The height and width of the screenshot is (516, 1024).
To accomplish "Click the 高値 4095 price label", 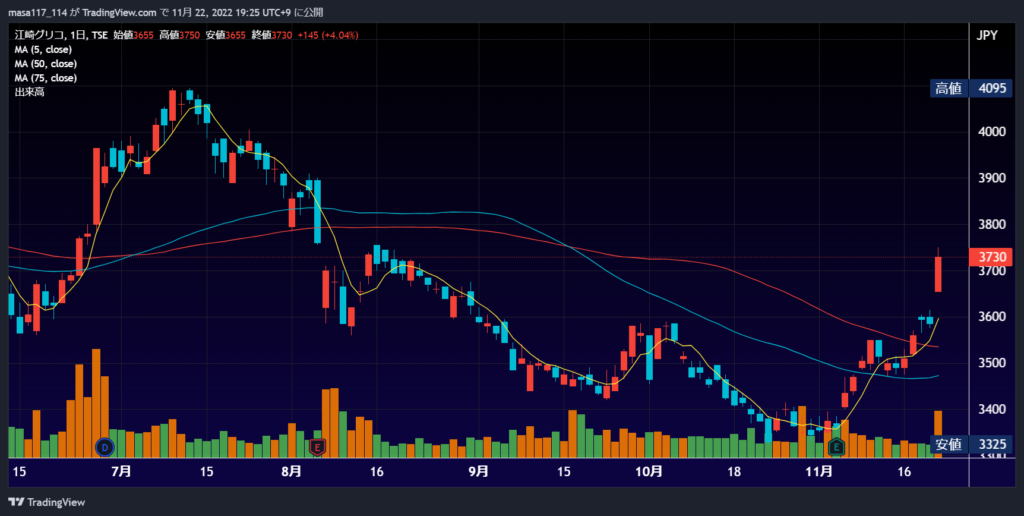I will [970, 88].
